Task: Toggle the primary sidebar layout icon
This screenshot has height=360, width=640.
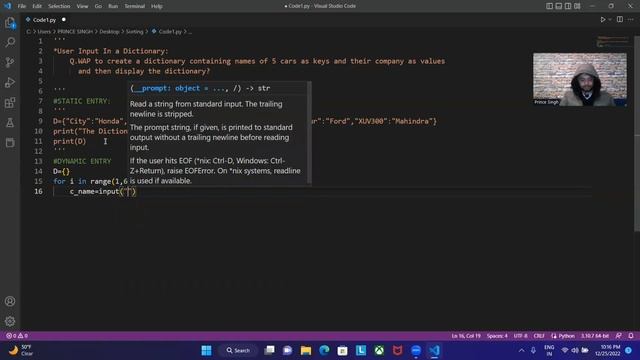Action: click(x=549, y=6)
